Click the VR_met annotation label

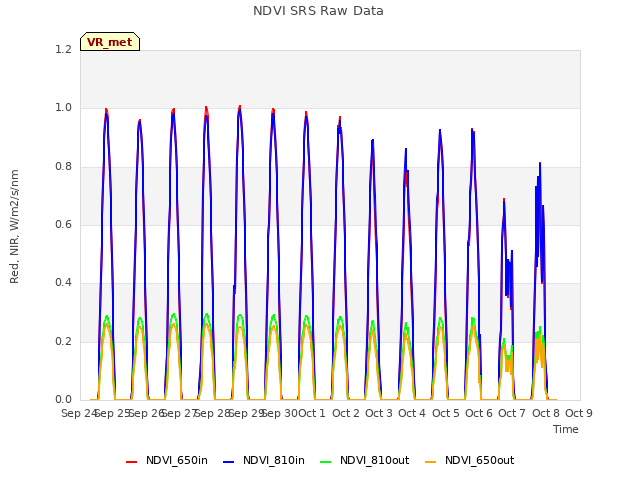(x=110, y=42)
